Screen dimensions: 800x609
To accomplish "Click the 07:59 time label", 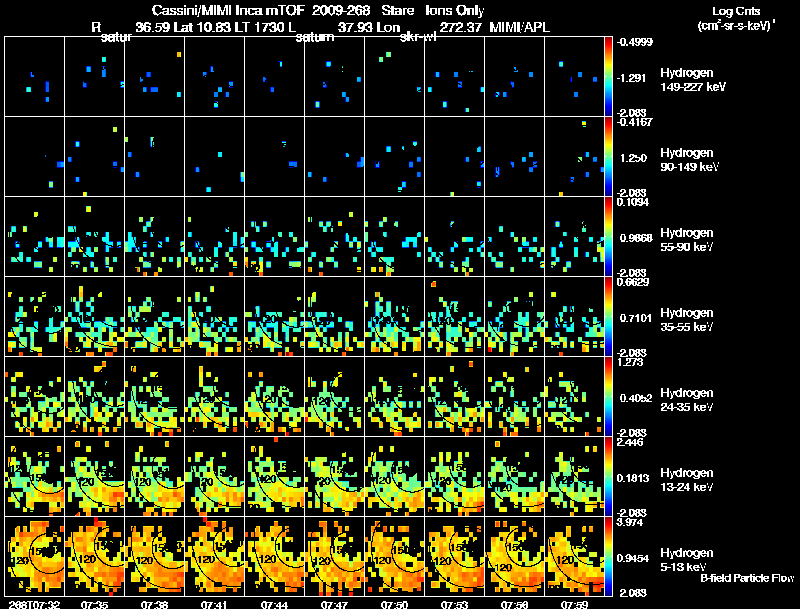I will click(x=574, y=604).
